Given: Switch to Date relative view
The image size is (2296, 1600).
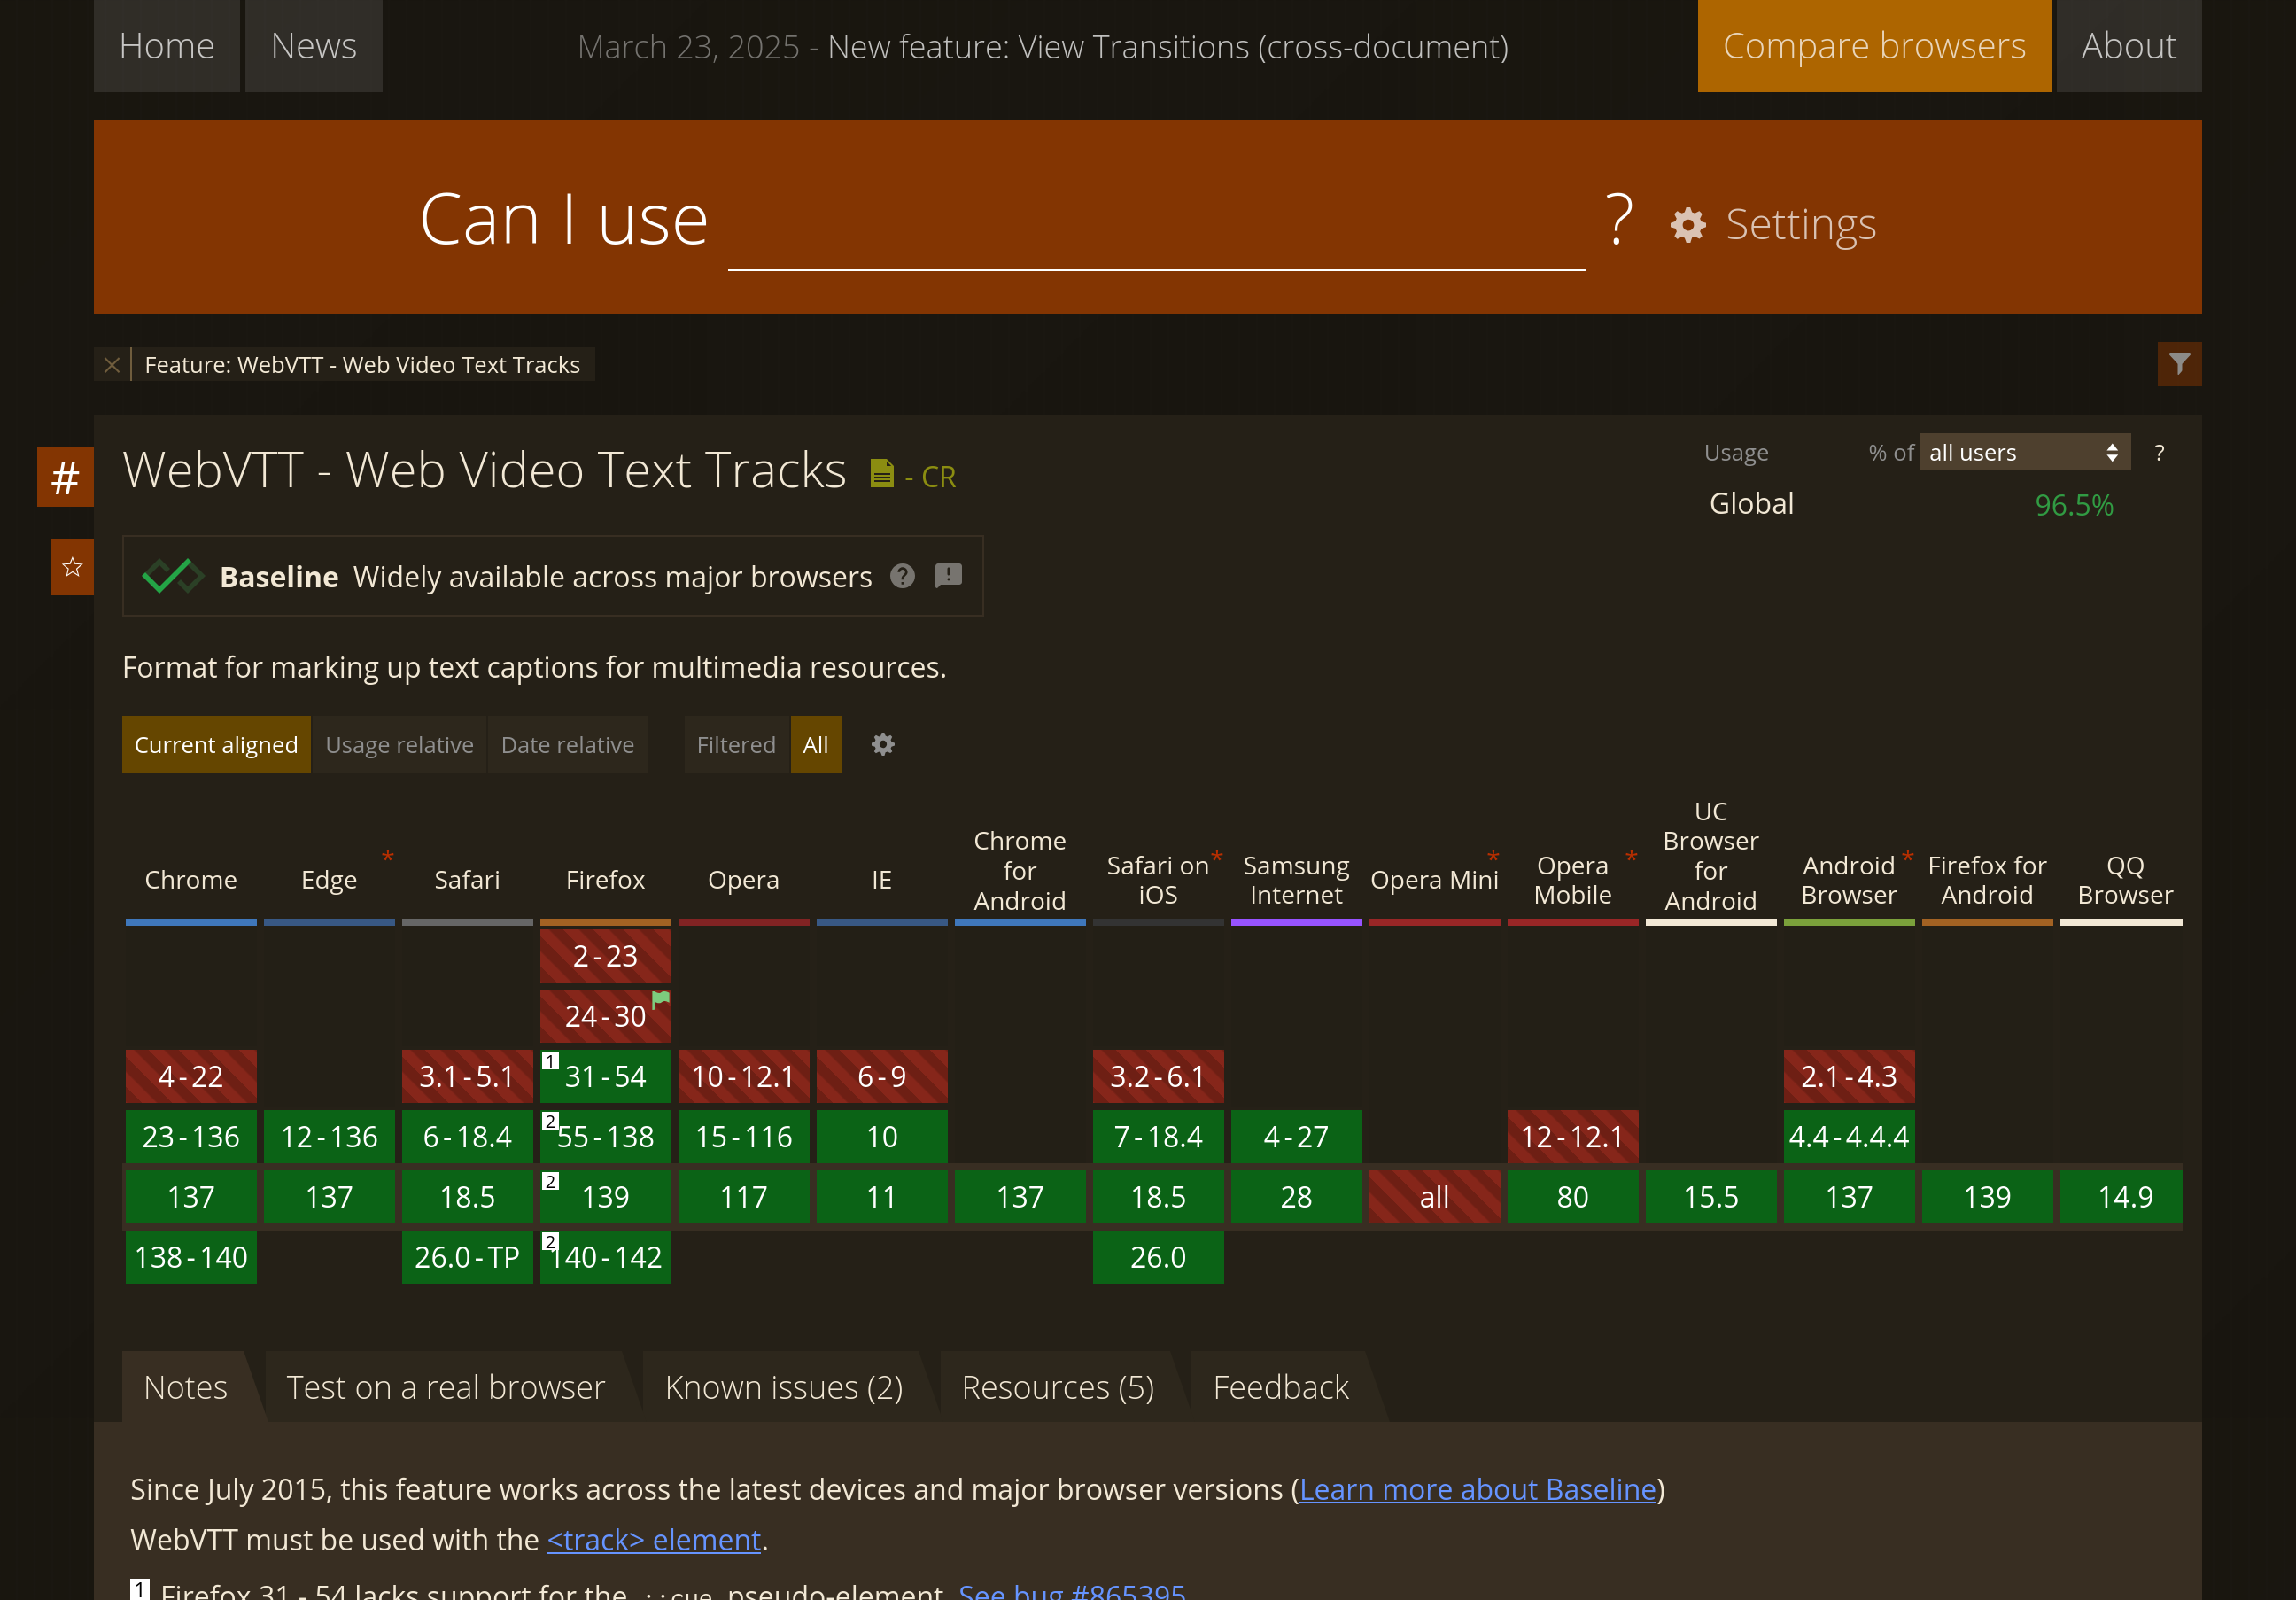Looking at the screenshot, I should coord(567,745).
